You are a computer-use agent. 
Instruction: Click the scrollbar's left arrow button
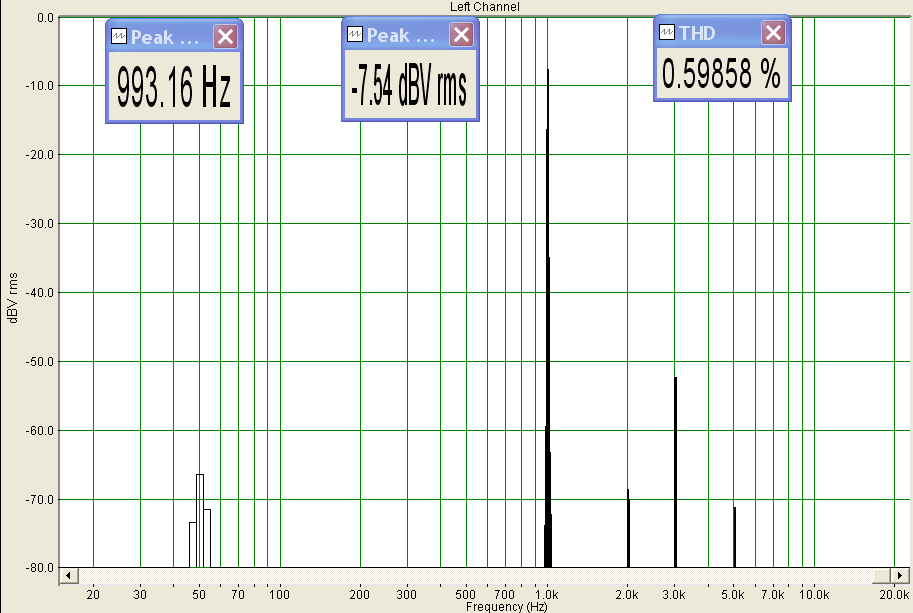tap(69, 576)
